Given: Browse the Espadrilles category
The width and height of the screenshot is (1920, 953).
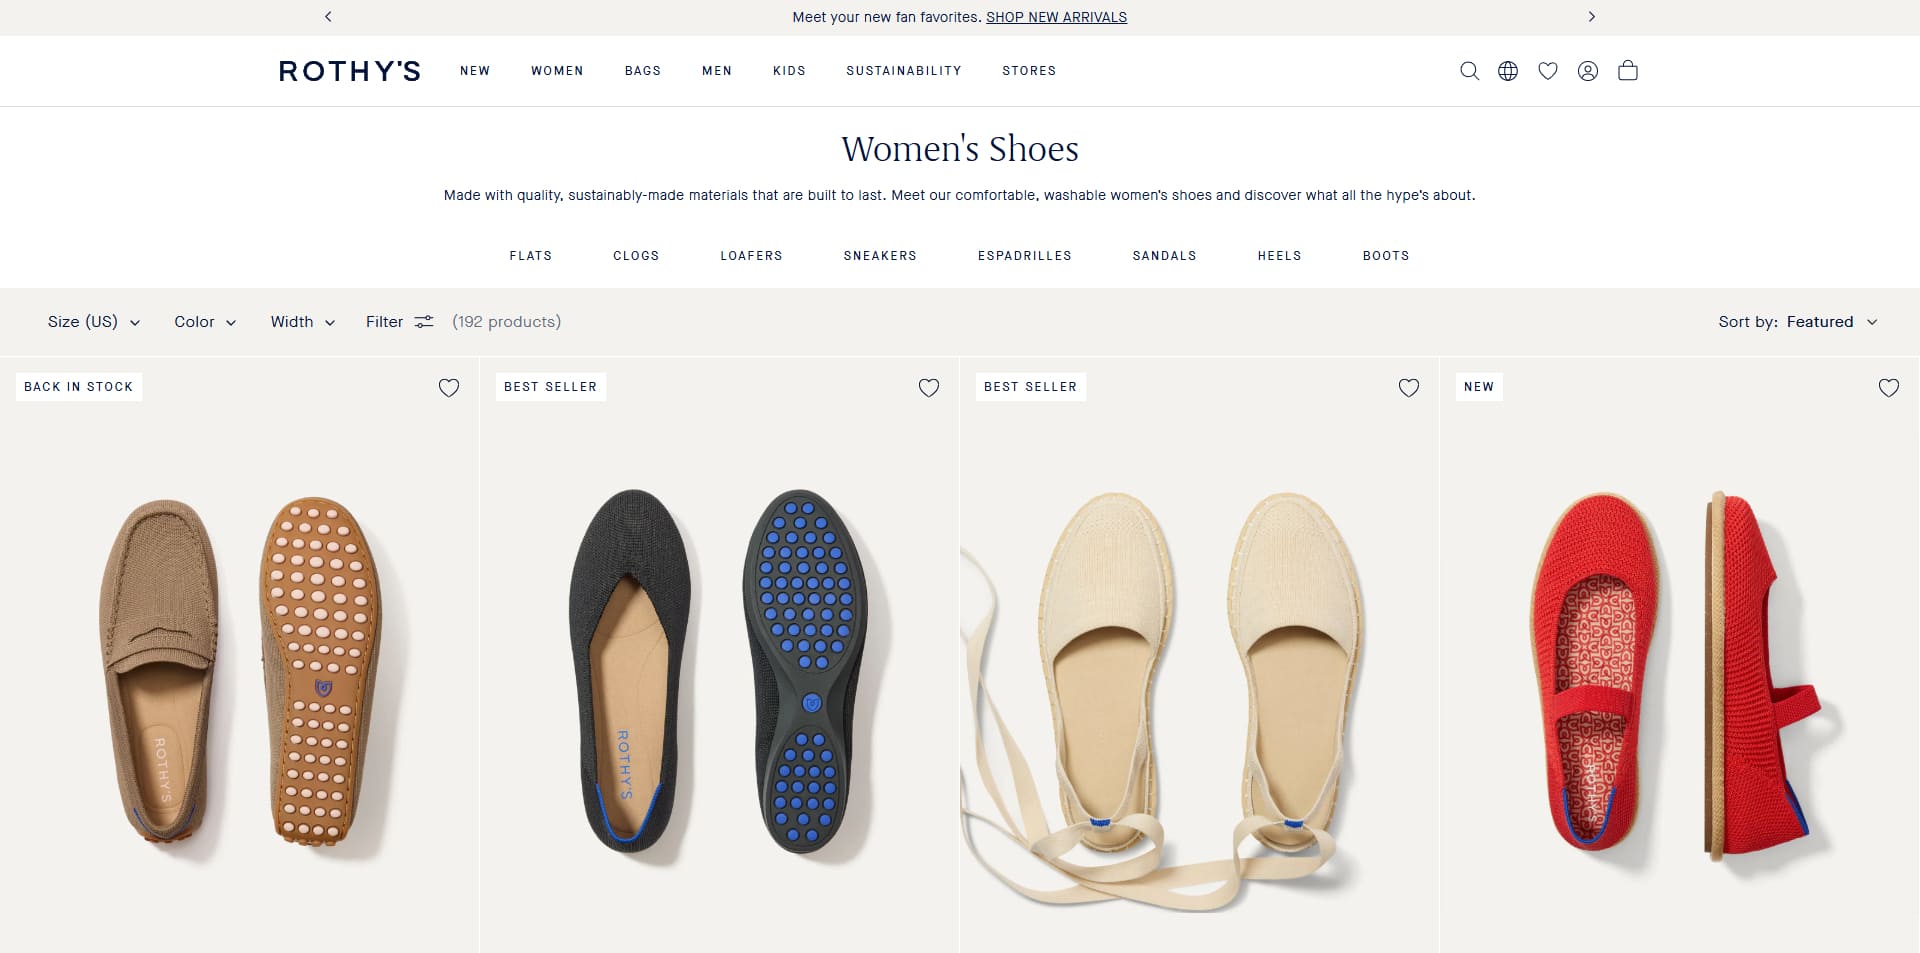Looking at the screenshot, I should pyautogui.click(x=1025, y=256).
